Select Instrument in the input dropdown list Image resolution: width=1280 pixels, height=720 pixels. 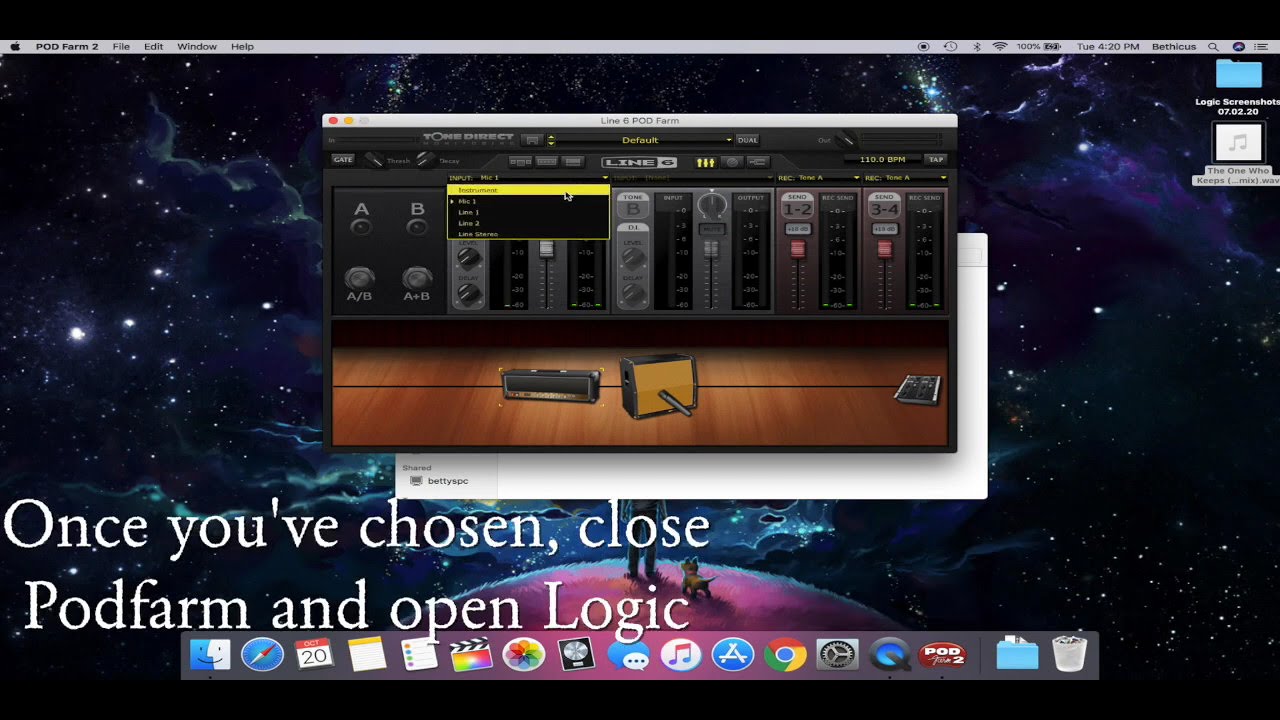(528, 190)
